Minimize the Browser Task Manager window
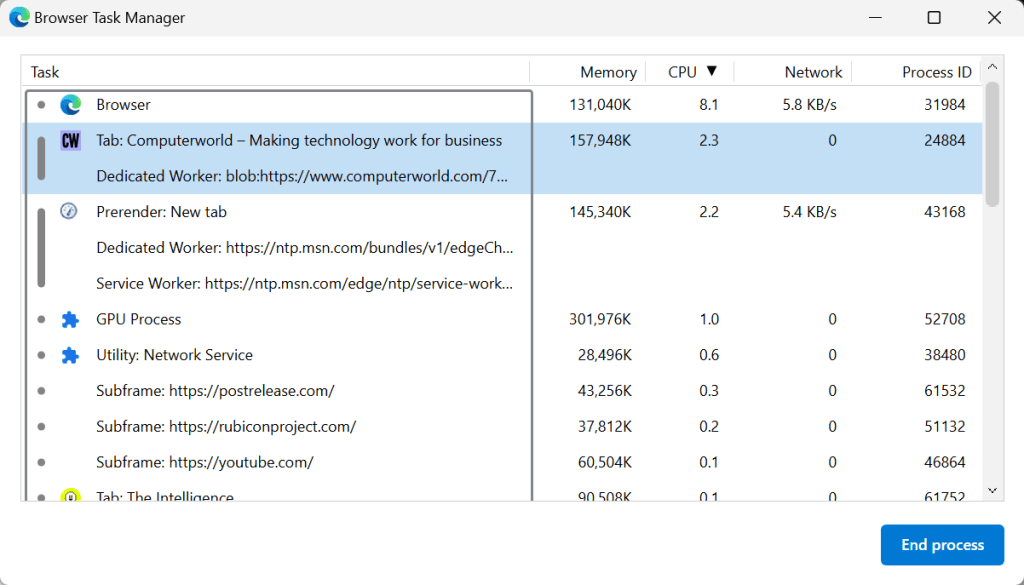This screenshot has width=1024, height=585. pos(875,18)
